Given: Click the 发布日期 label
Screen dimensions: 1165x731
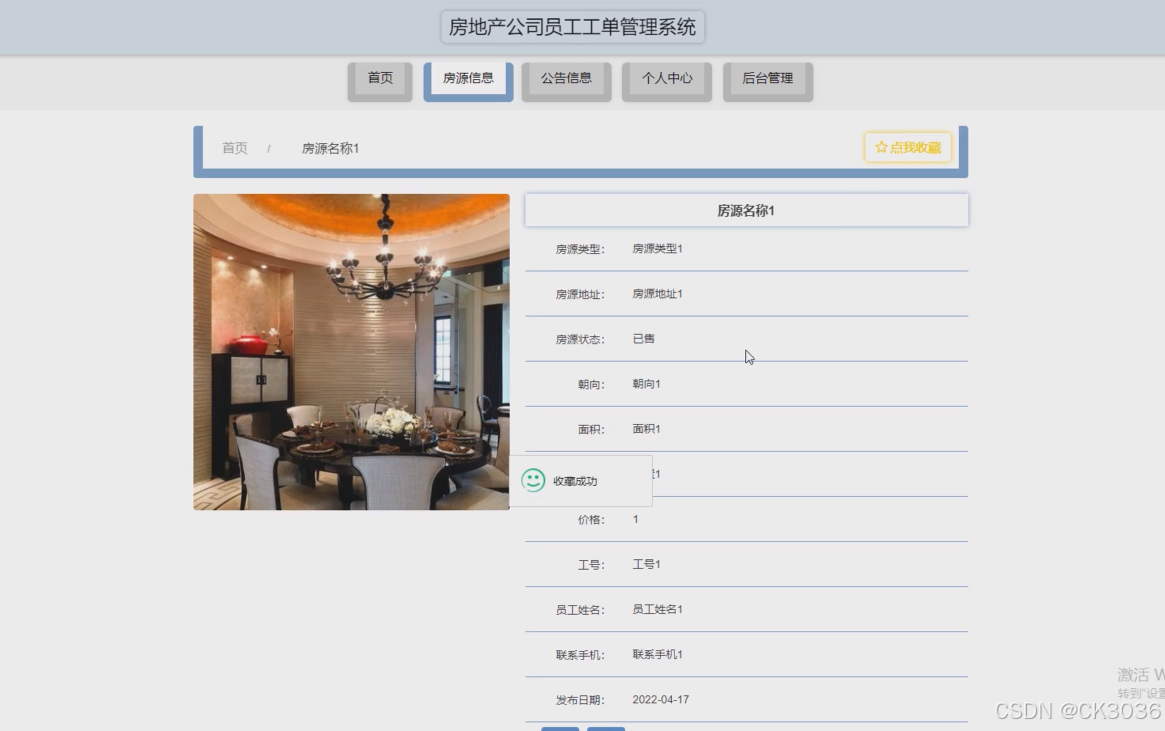Looking at the screenshot, I should 580,701.
